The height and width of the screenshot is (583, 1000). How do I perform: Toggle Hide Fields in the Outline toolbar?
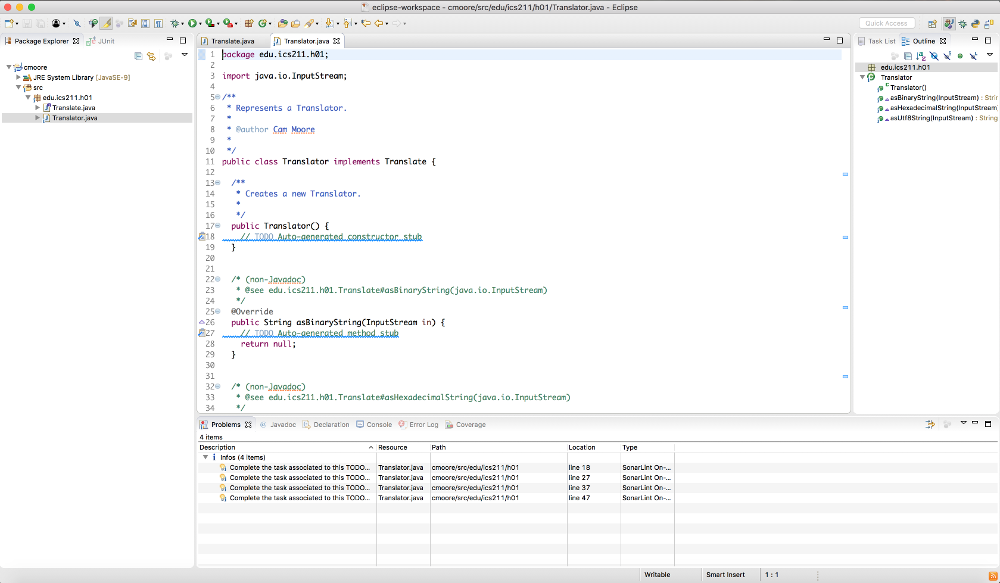point(934,56)
